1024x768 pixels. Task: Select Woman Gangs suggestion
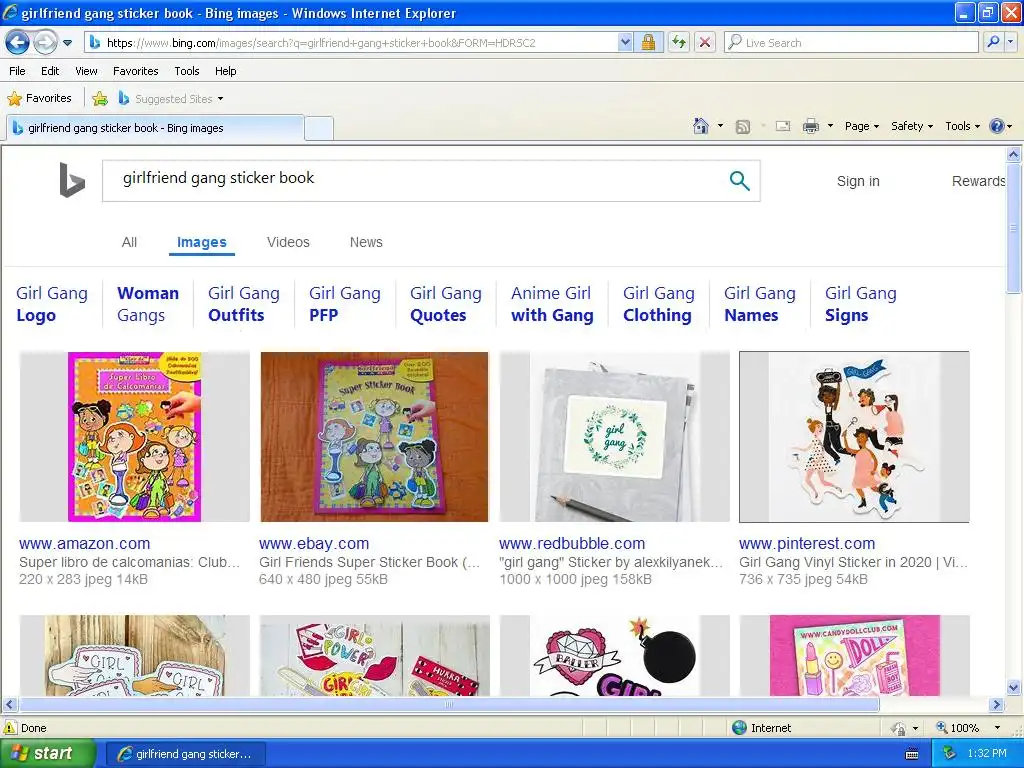(x=148, y=304)
